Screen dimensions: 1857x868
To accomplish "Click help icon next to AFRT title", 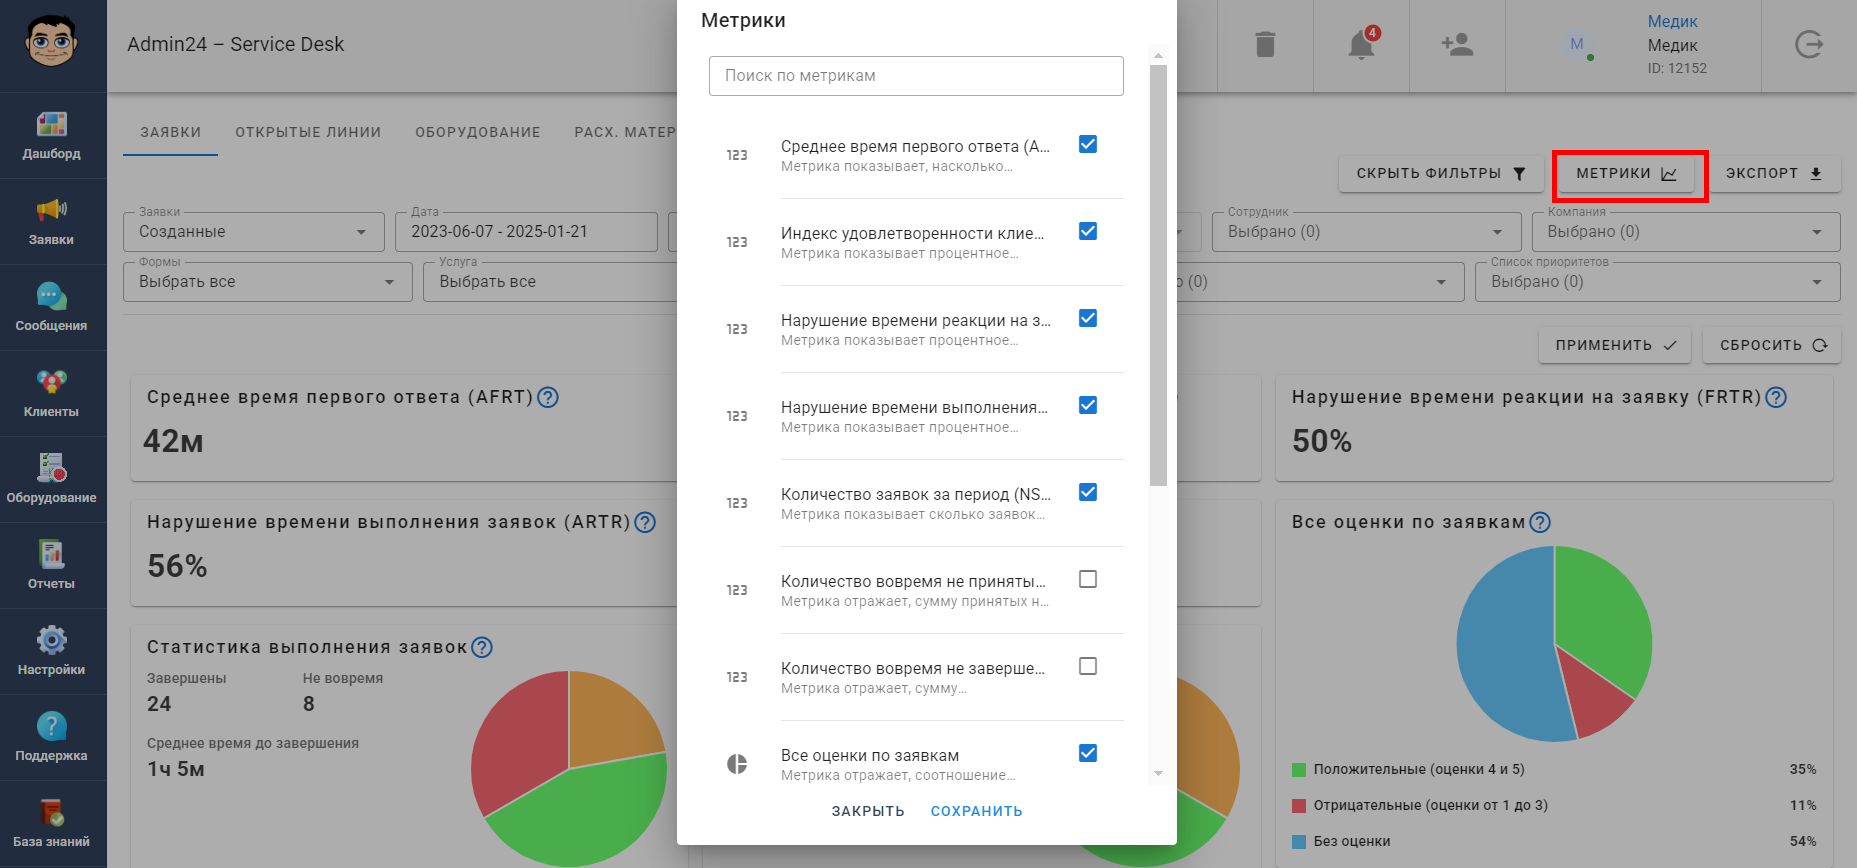I will pos(548,397).
